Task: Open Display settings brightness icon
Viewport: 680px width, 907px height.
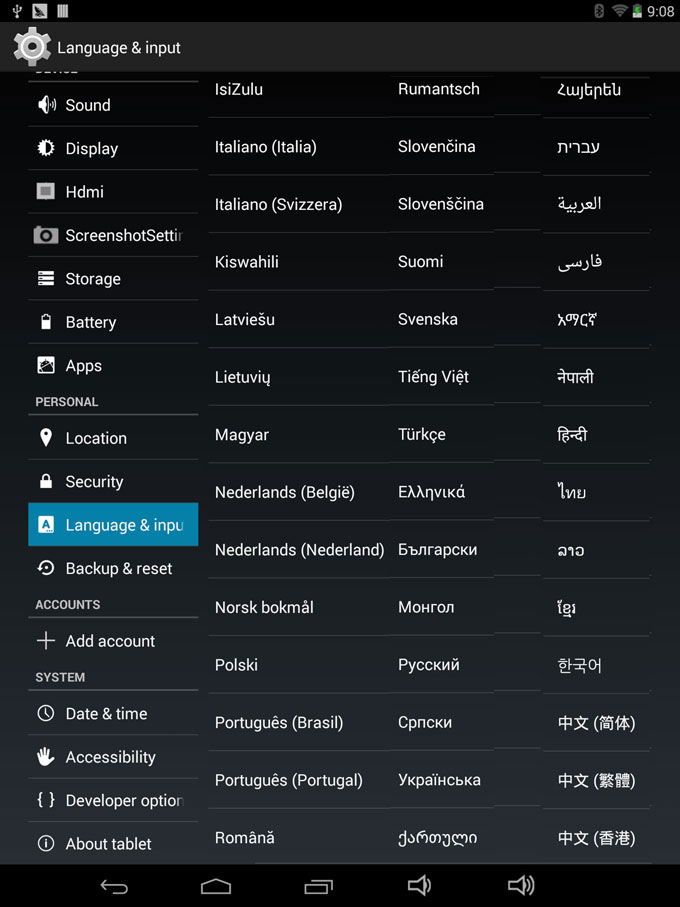Action: [46, 148]
